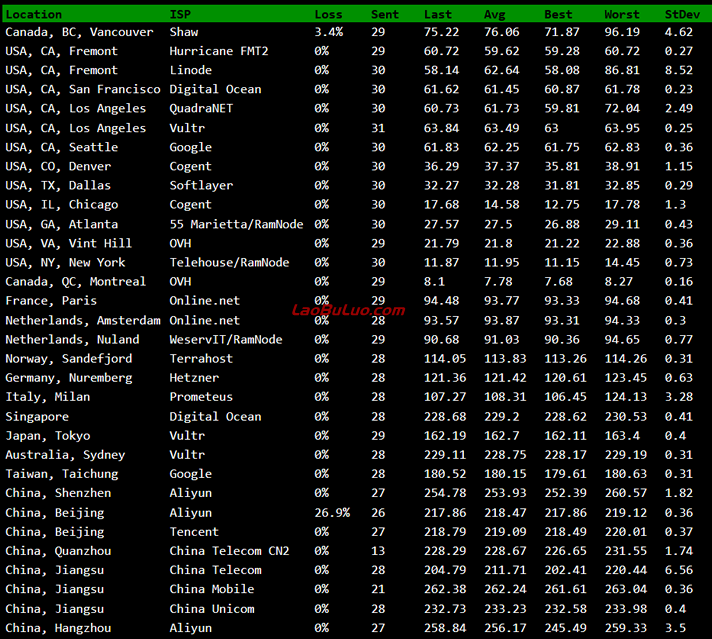Select Netherlands, Amsterdam location text

tap(83, 321)
